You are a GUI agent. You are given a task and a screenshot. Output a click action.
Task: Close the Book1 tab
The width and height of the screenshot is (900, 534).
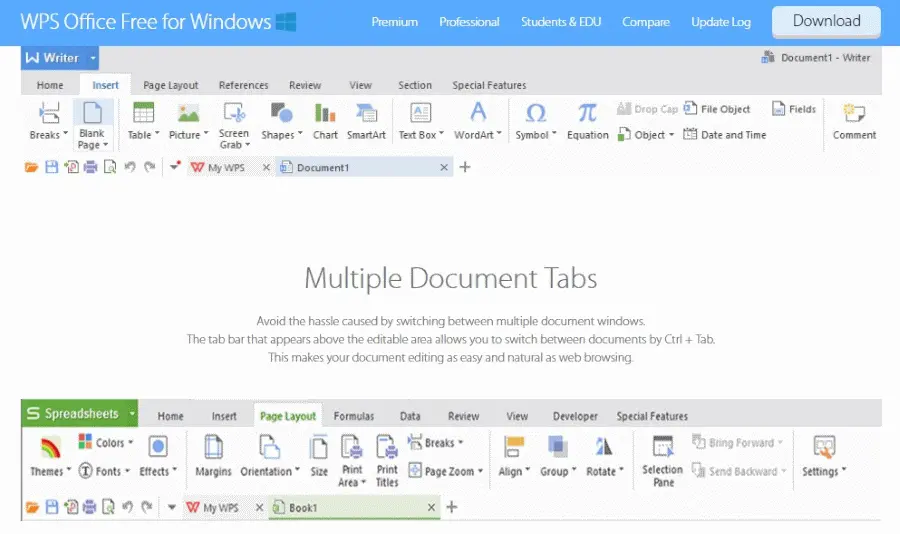[x=431, y=507]
